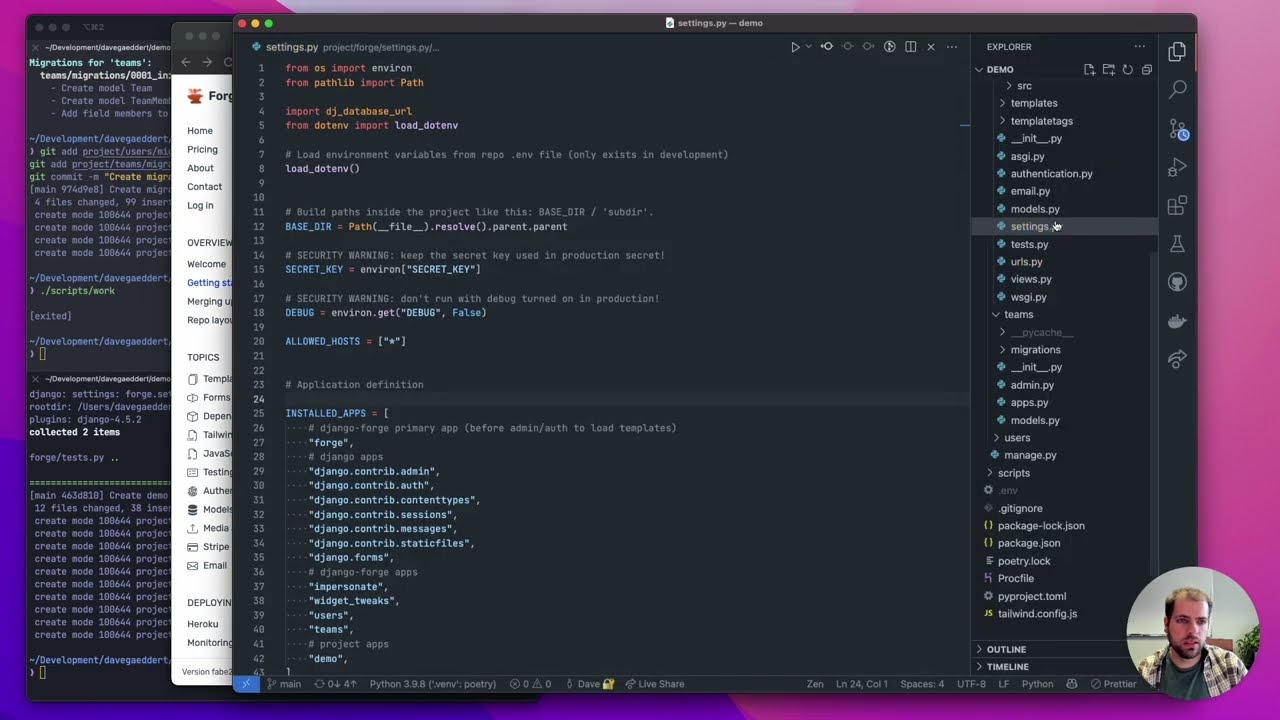Change indentation via Spaces: 4

[x=921, y=684]
